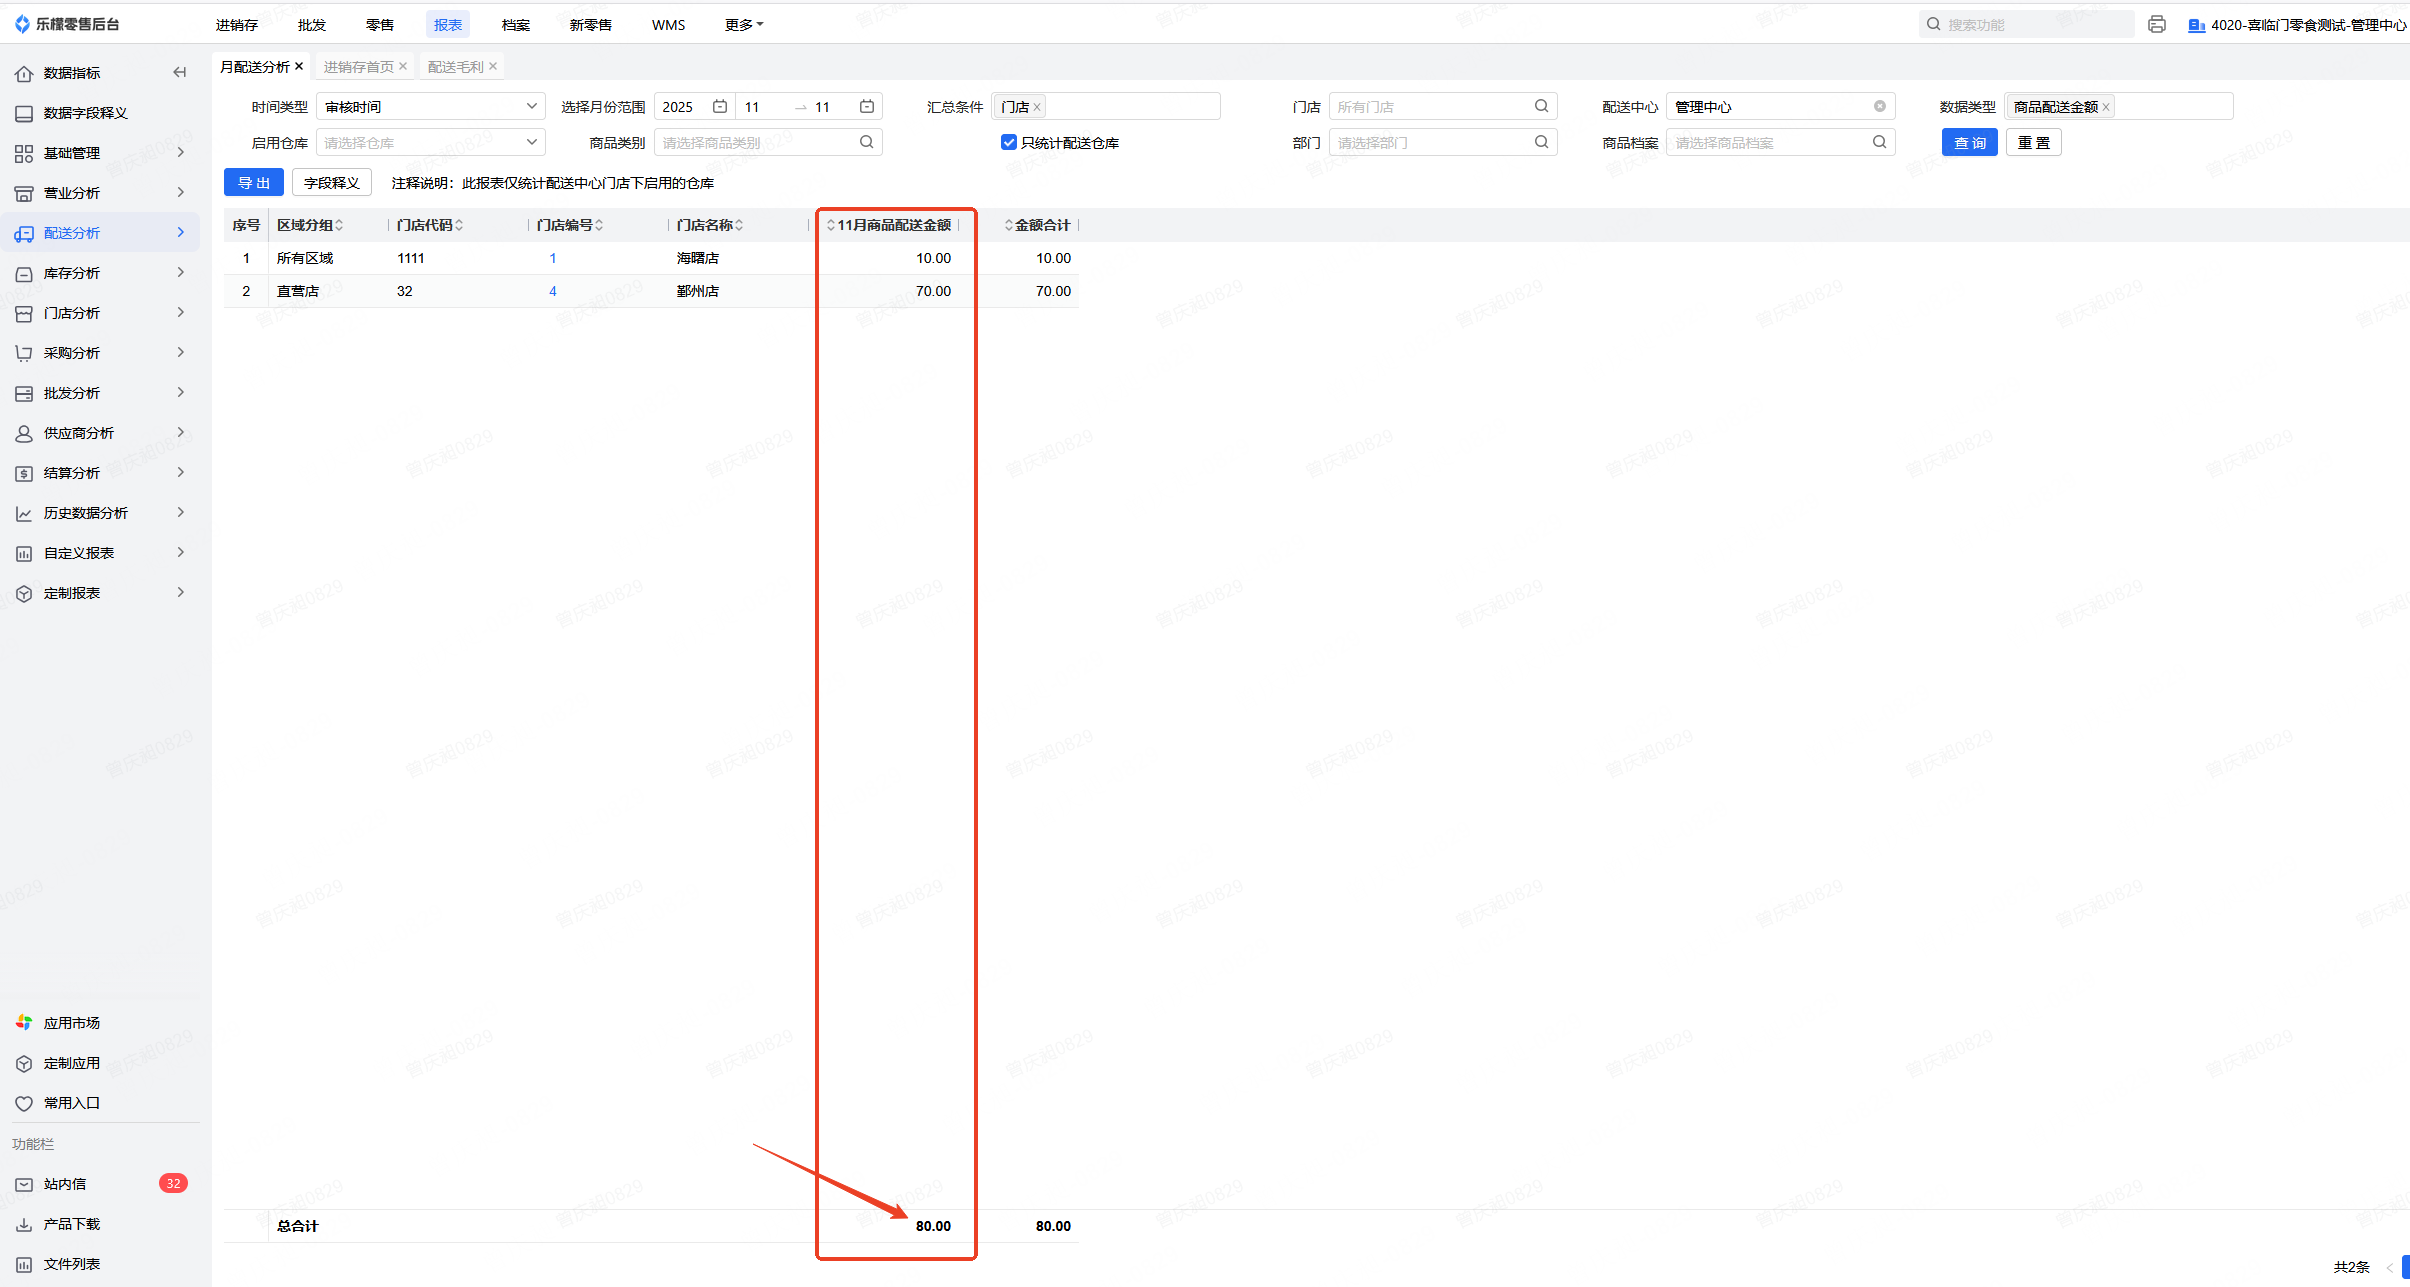Viewport: 2410px width, 1287px height.
Task: Open the 启用仓库 dropdown
Action: pos(430,142)
